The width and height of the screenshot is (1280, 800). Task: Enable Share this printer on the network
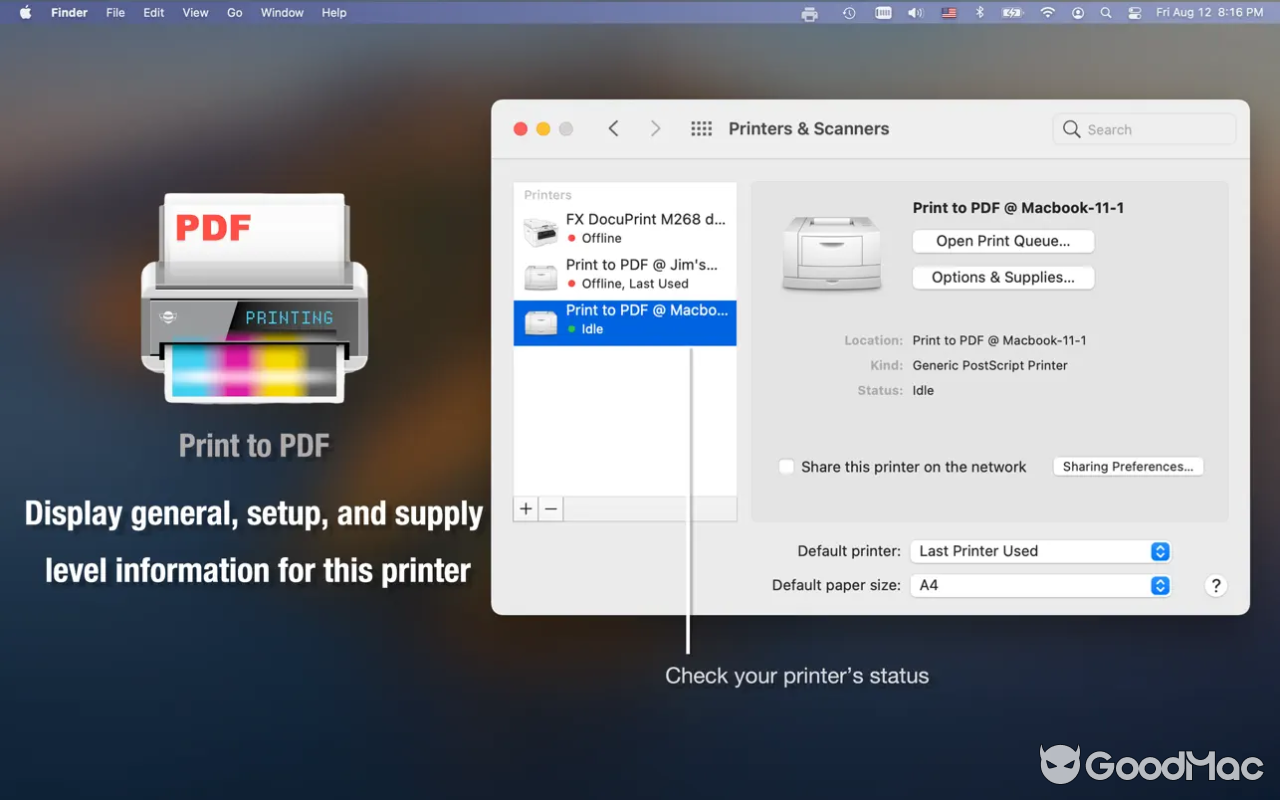786,466
